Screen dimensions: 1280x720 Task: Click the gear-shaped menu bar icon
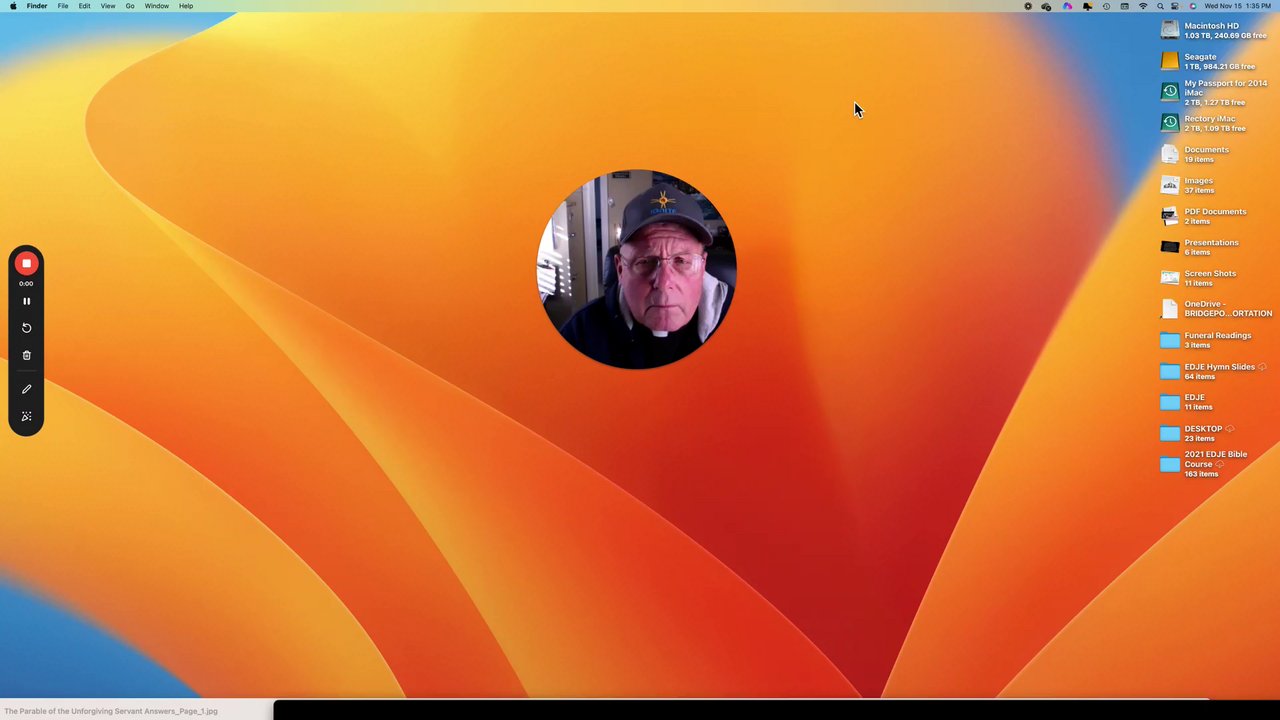click(1028, 6)
